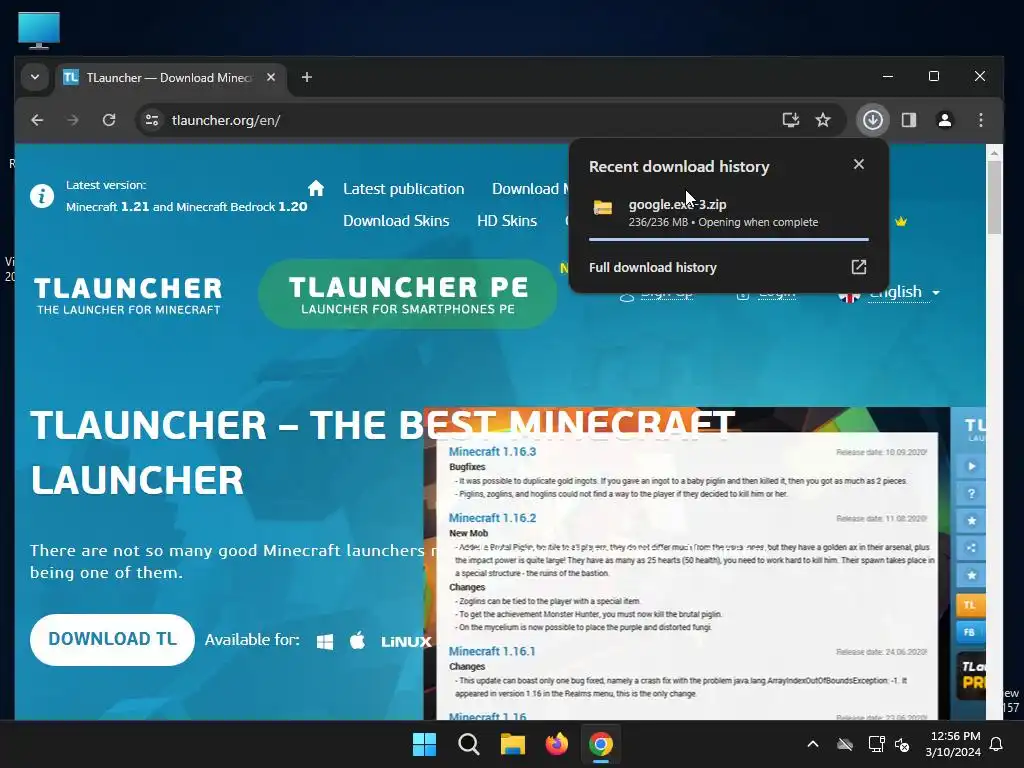Open the desktop This PC monitor icon
Image resolution: width=1024 pixels, height=768 pixels.
point(39,30)
